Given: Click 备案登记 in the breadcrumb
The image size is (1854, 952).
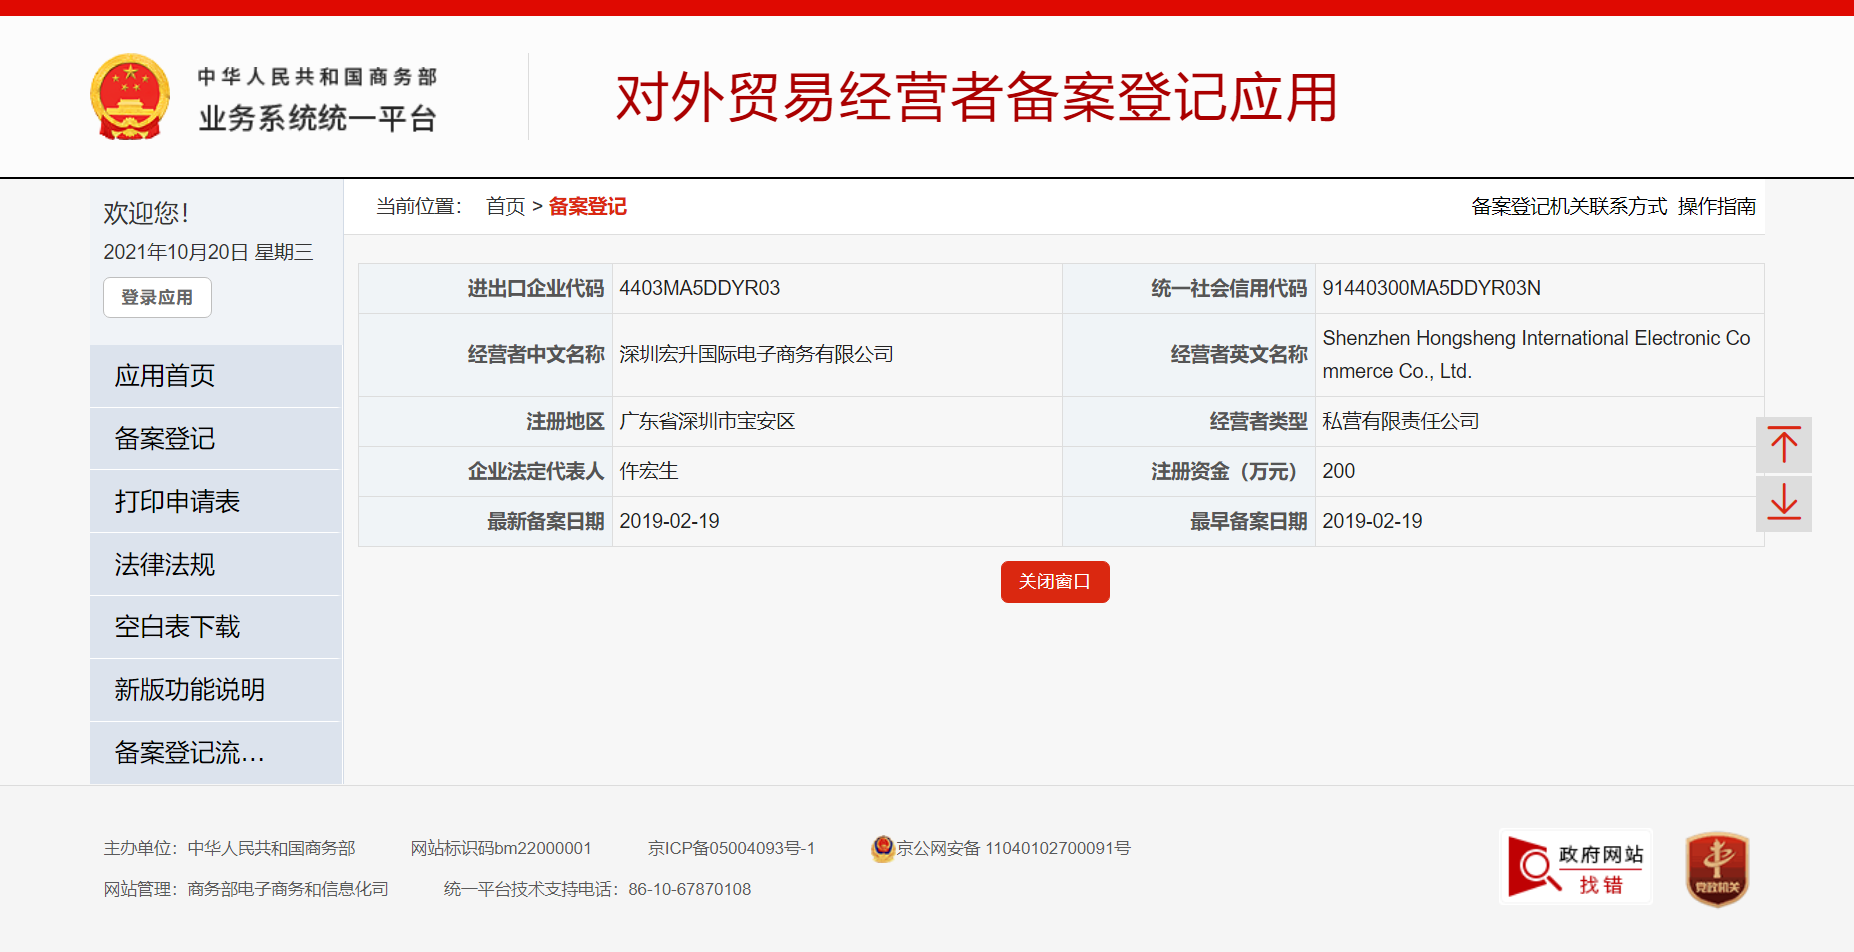Looking at the screenshot, I should (x=588, y=206).
